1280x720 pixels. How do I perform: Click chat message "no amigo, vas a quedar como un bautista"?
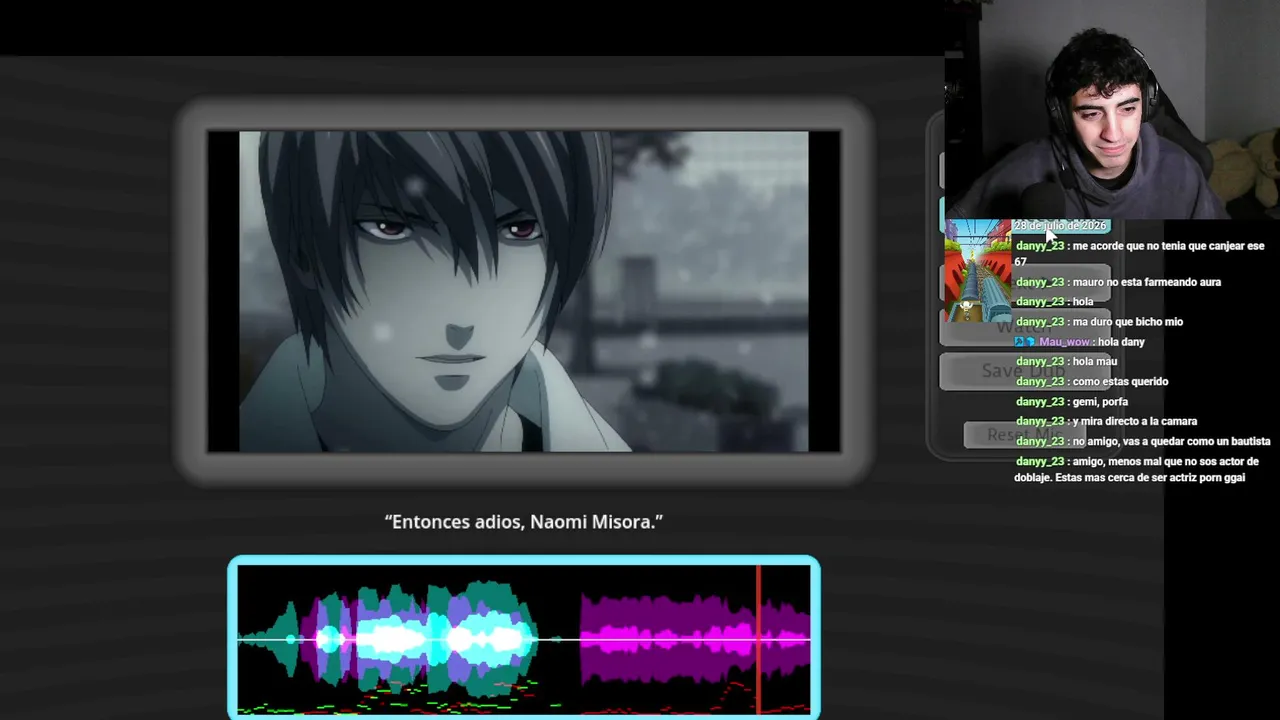(1171, 442)
